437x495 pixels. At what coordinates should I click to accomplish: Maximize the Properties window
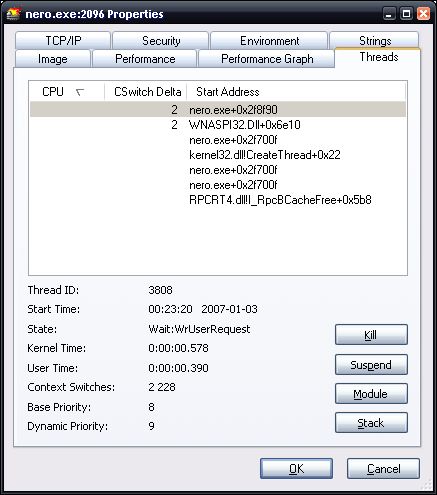pyautogui.click(x=406, y=14)
